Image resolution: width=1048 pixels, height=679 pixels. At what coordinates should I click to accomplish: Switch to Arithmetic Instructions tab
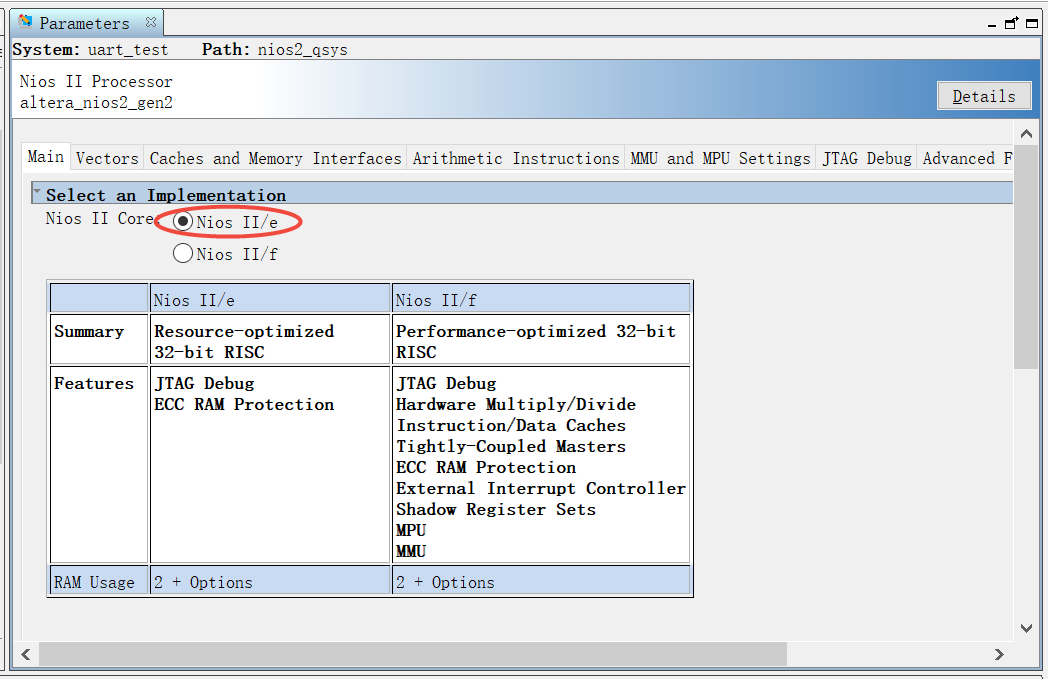click(516, 158)
